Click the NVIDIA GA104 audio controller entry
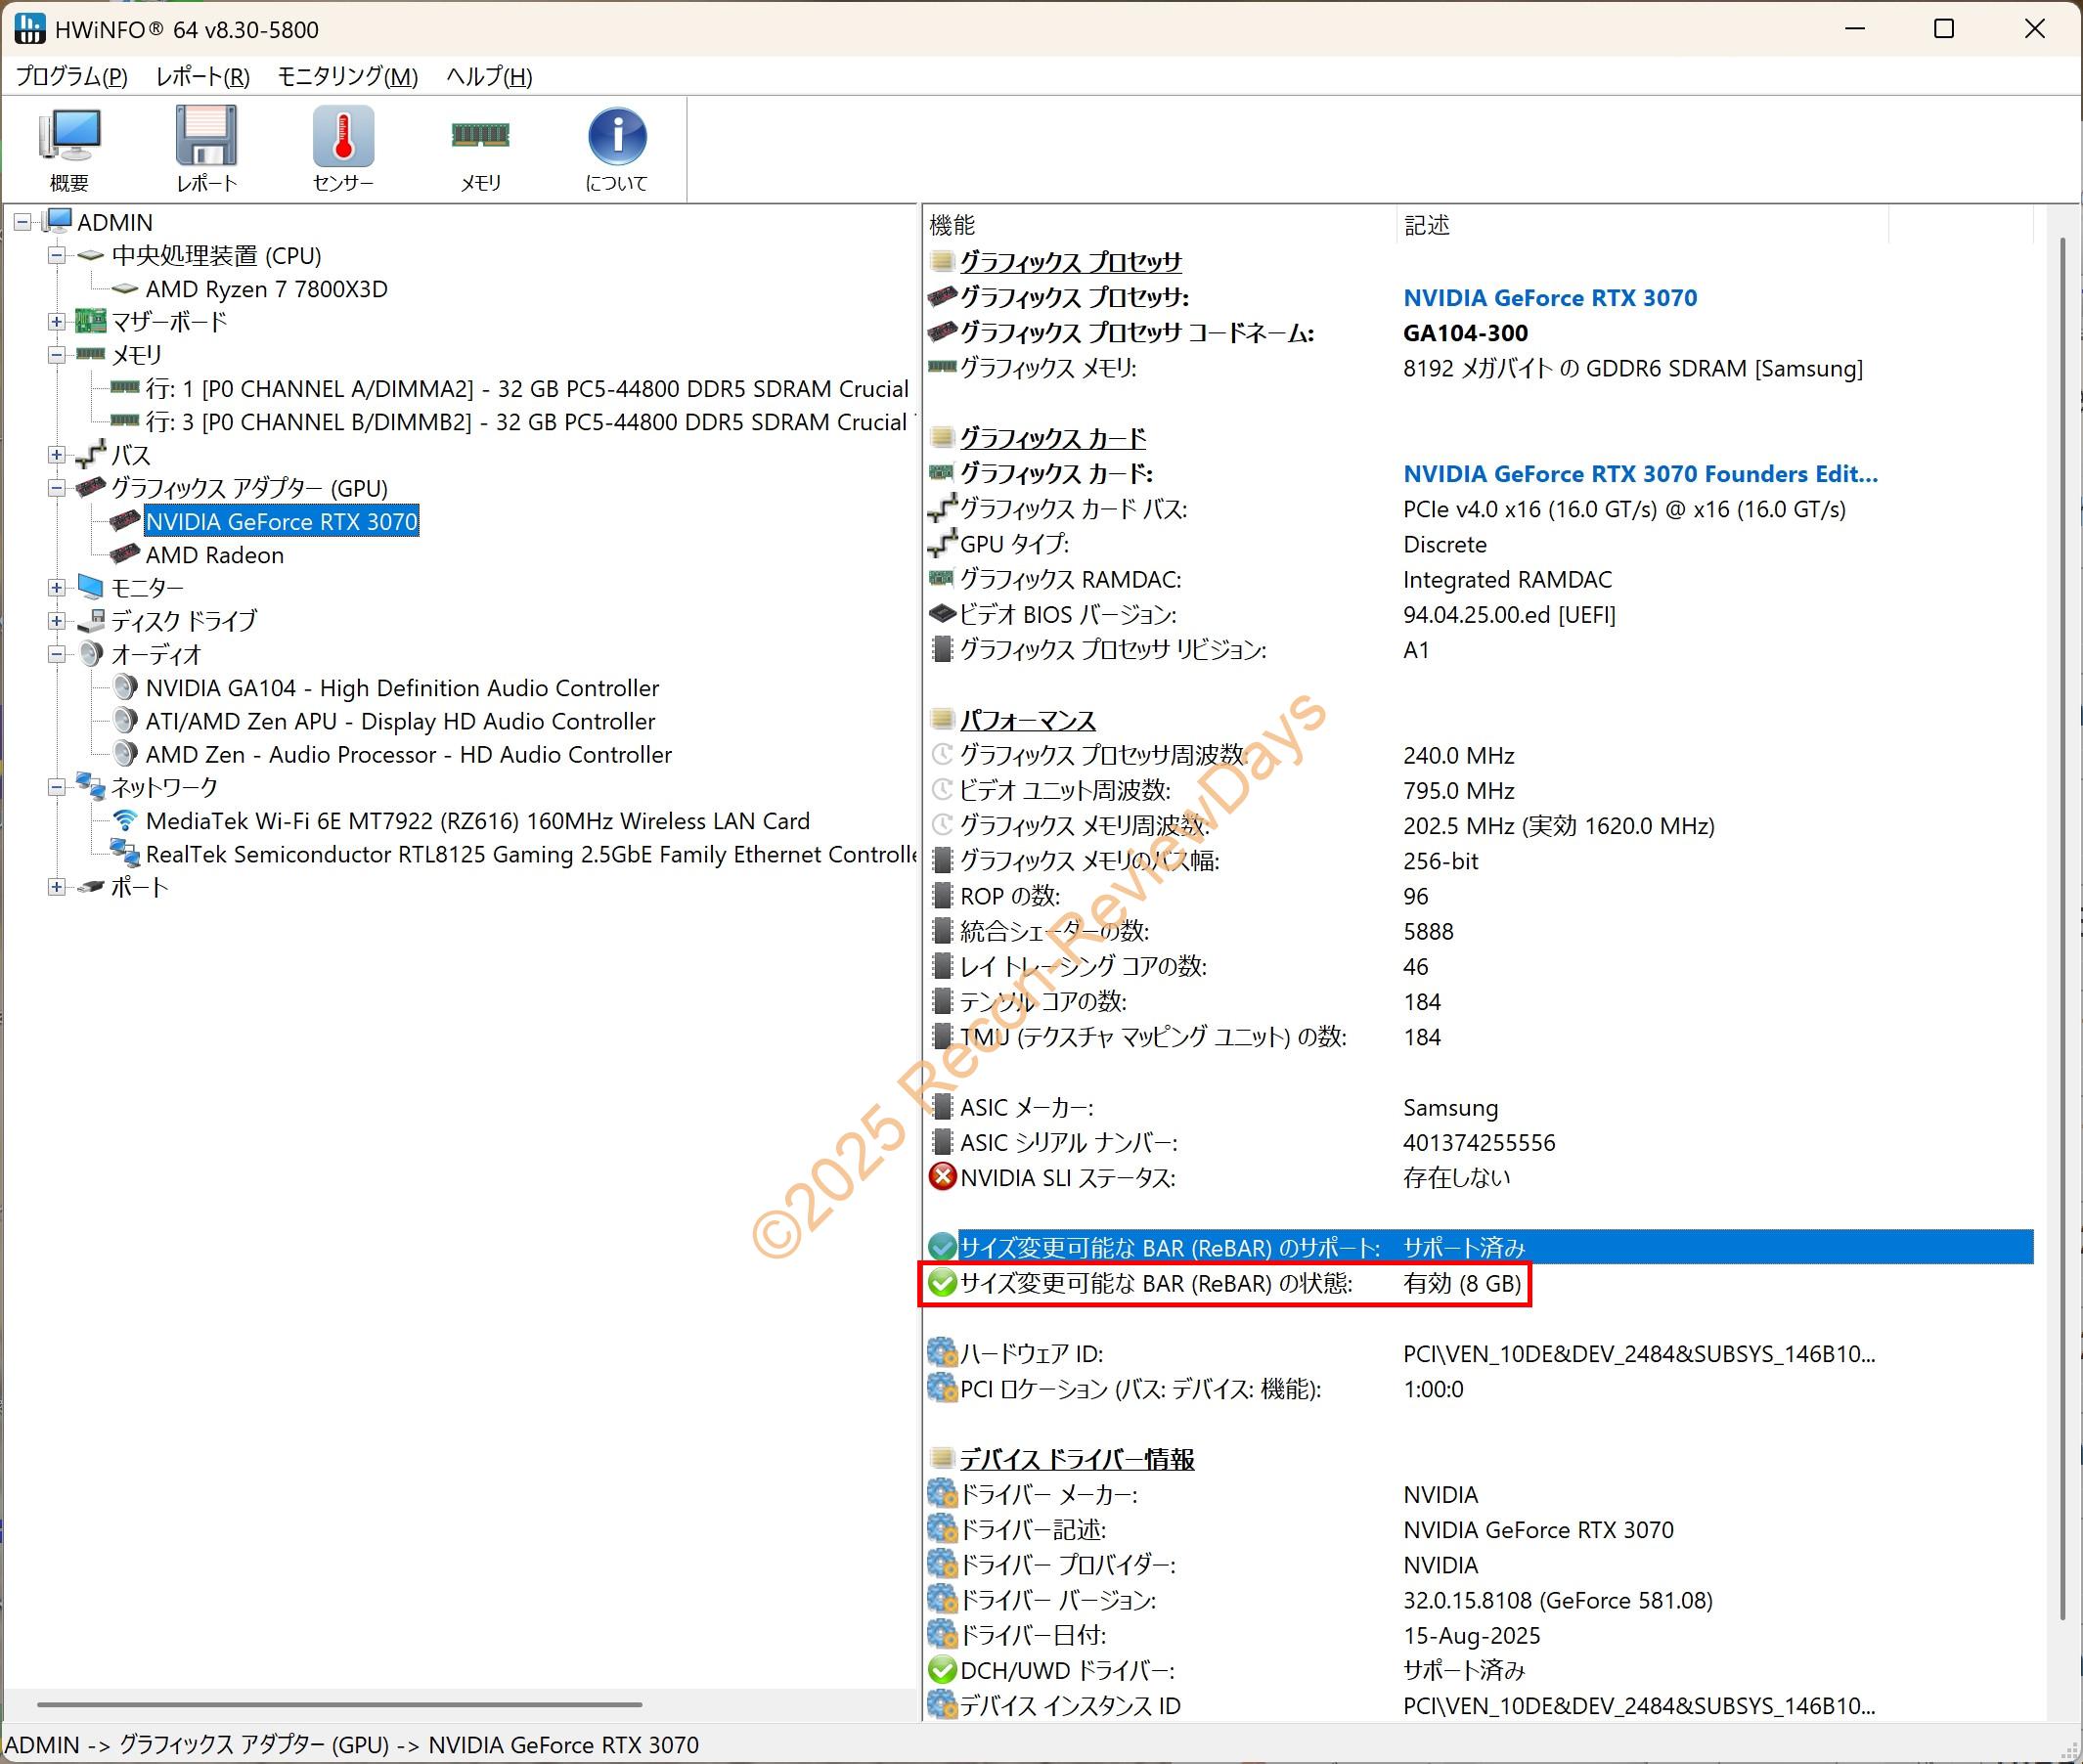The width and height of the screenshot is (2083, 1764). click(x=402, y=688)
